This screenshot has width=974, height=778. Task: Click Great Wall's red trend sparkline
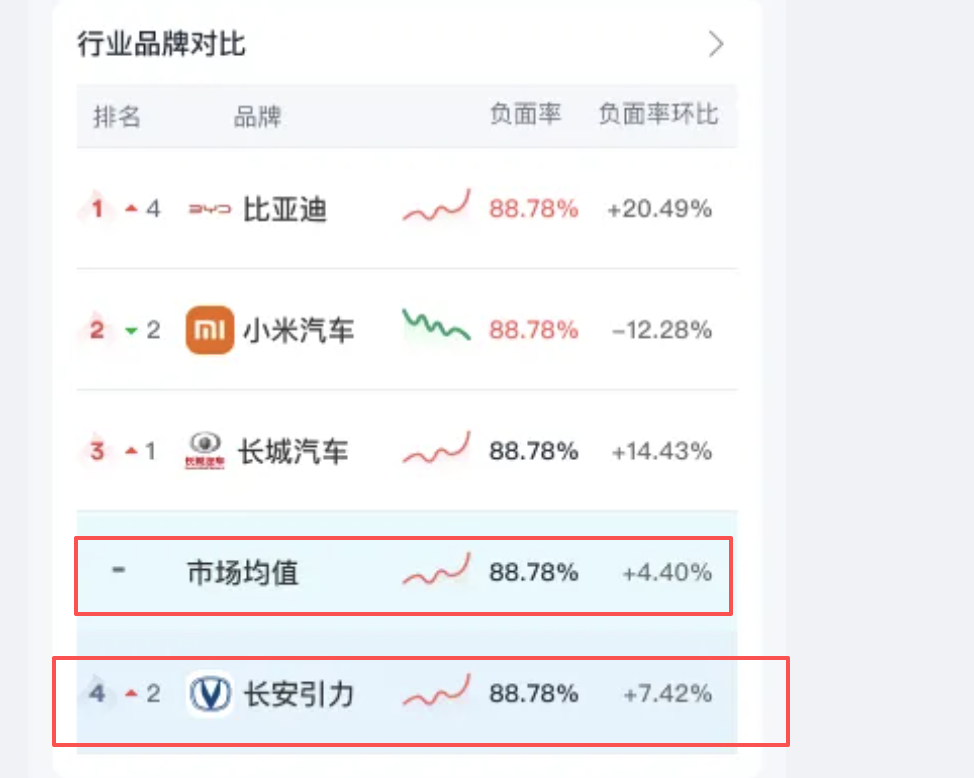437,448
